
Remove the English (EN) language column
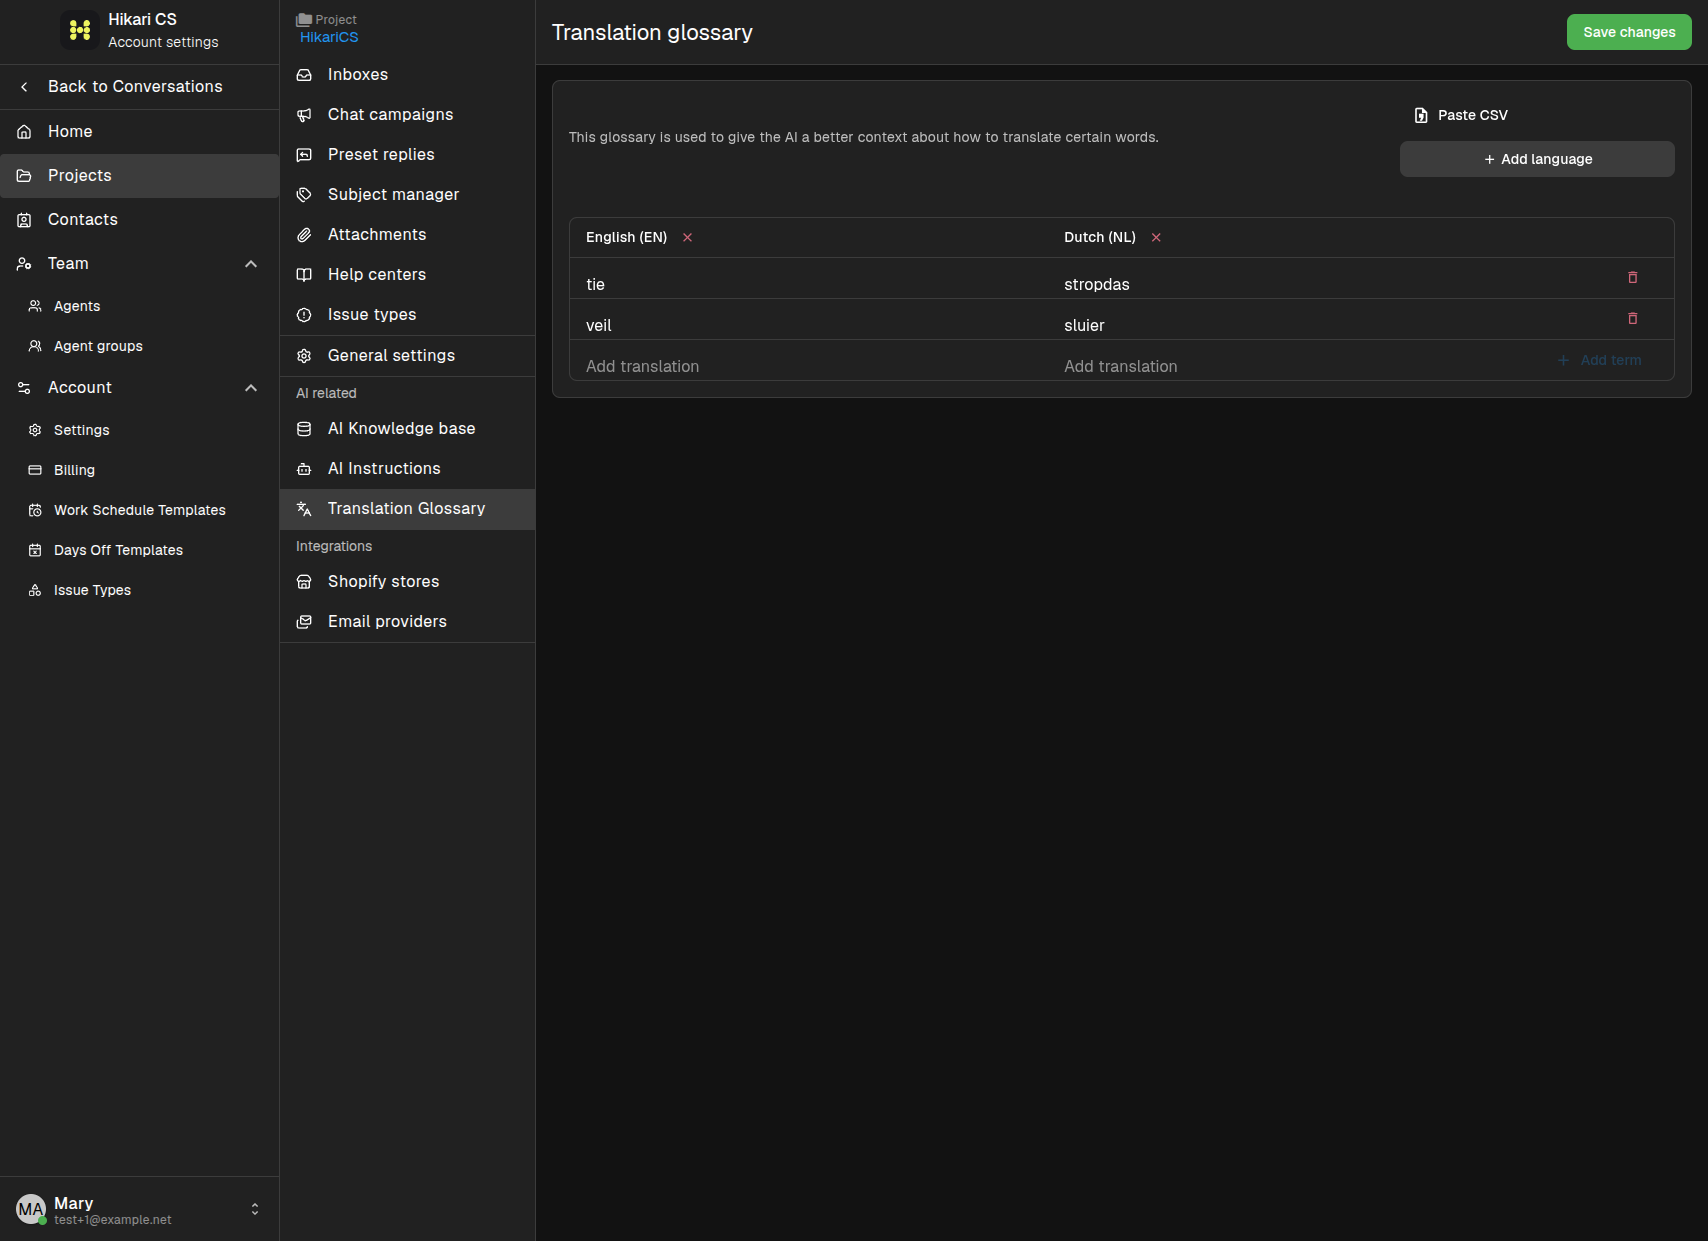[687, 237]
